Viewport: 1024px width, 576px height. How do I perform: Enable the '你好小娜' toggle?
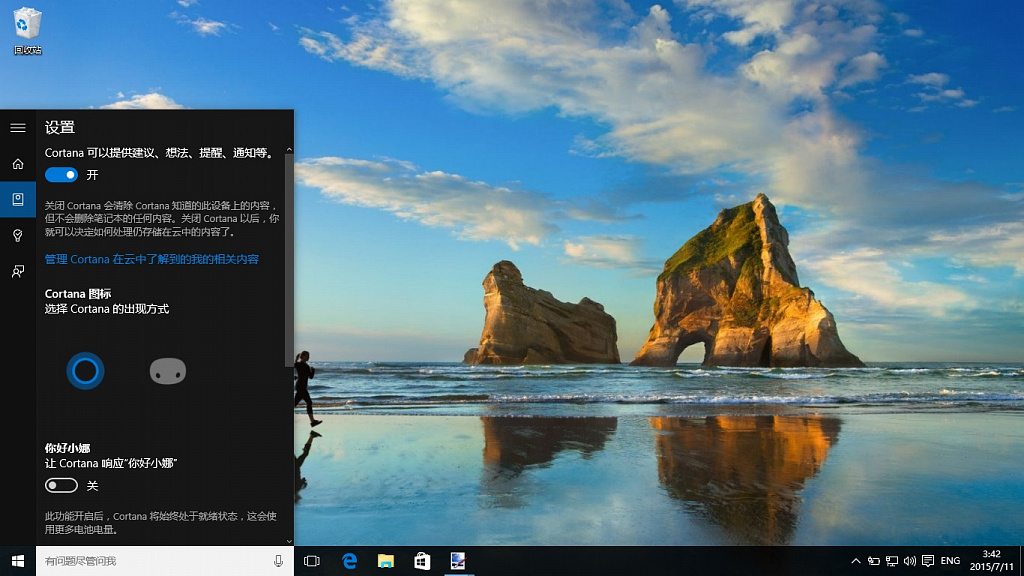pyautogui.click(x=61, y=485)
